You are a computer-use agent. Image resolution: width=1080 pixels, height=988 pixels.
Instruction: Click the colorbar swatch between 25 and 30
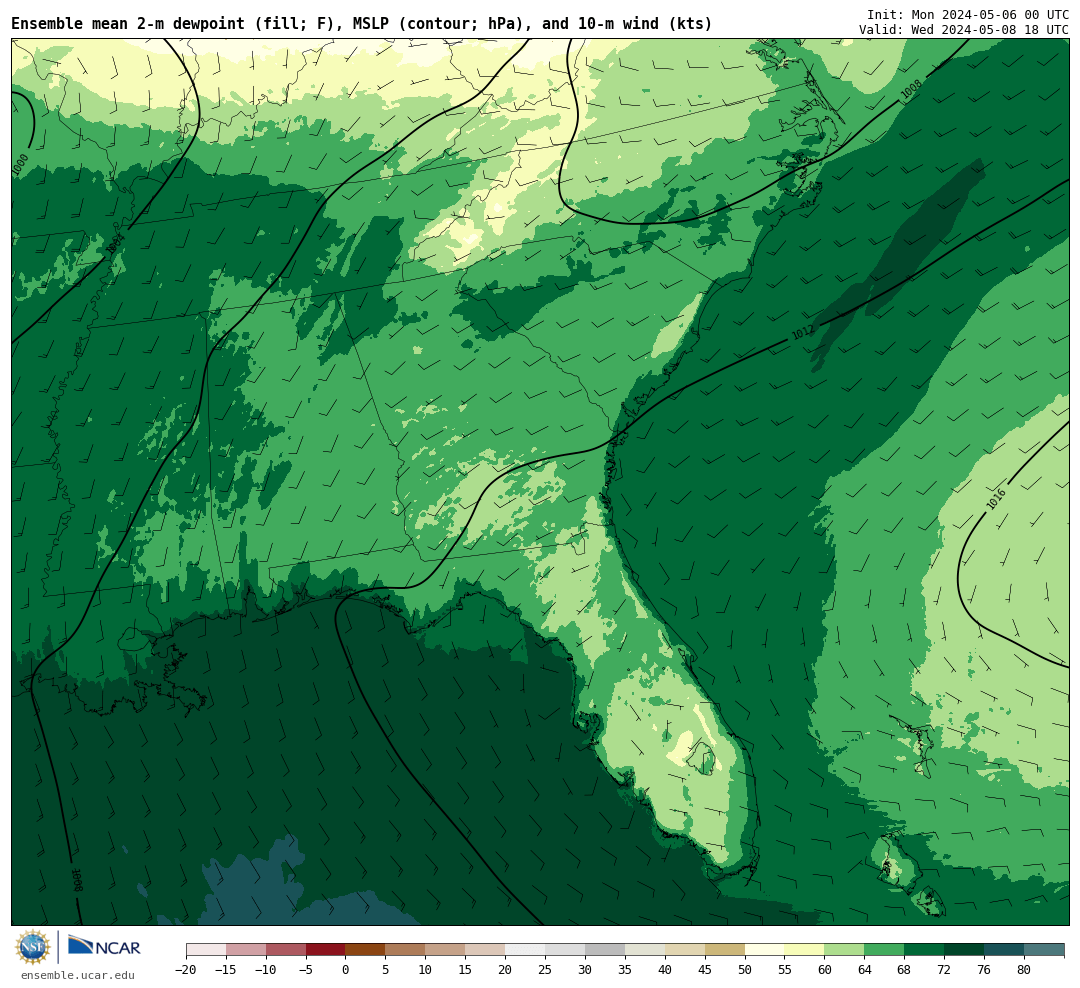click(x=565, y=950)
